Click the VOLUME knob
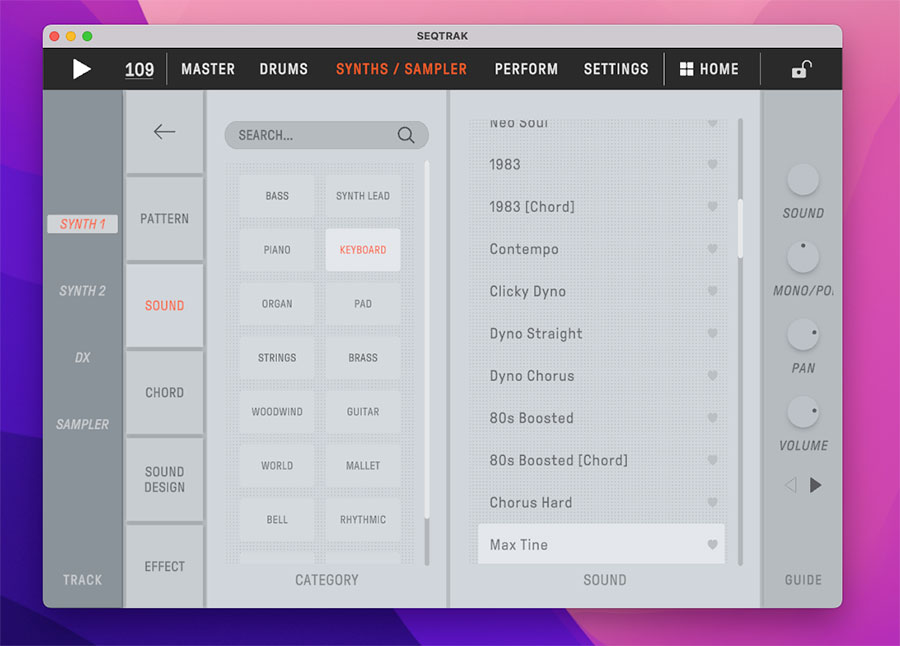900x646 pixels. [x=803, y=412]
